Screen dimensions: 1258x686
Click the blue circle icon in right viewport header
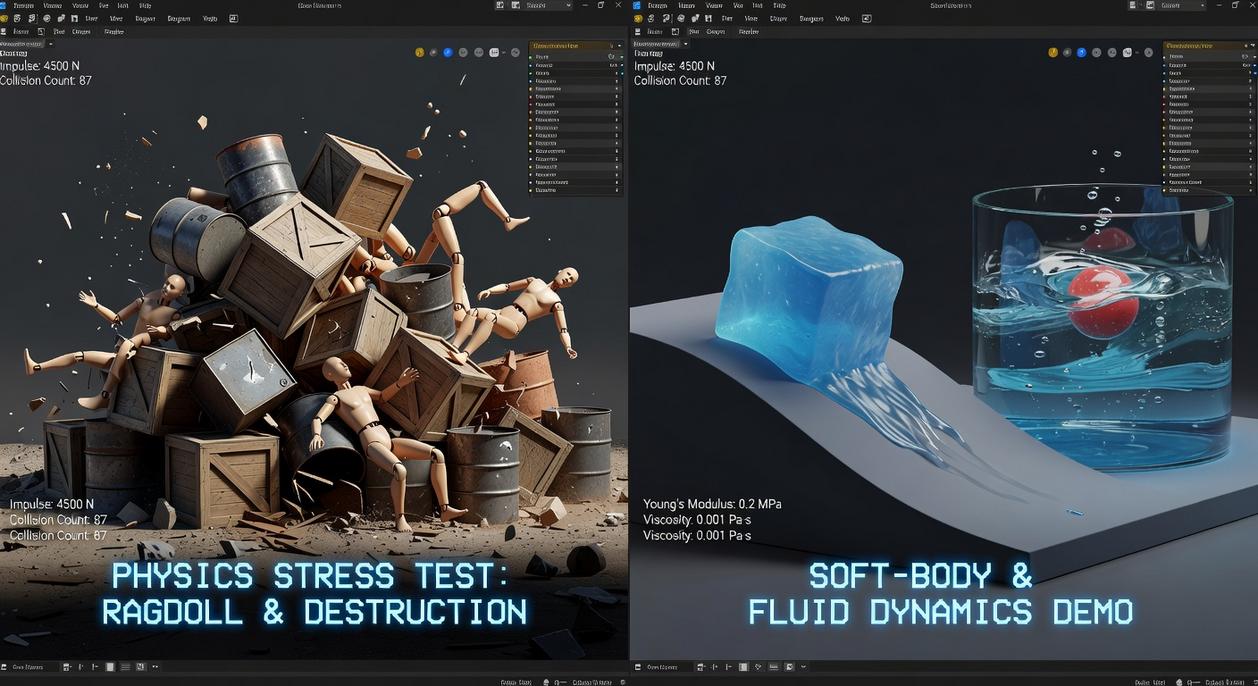pyautogui.click(x=1081, y=52)
